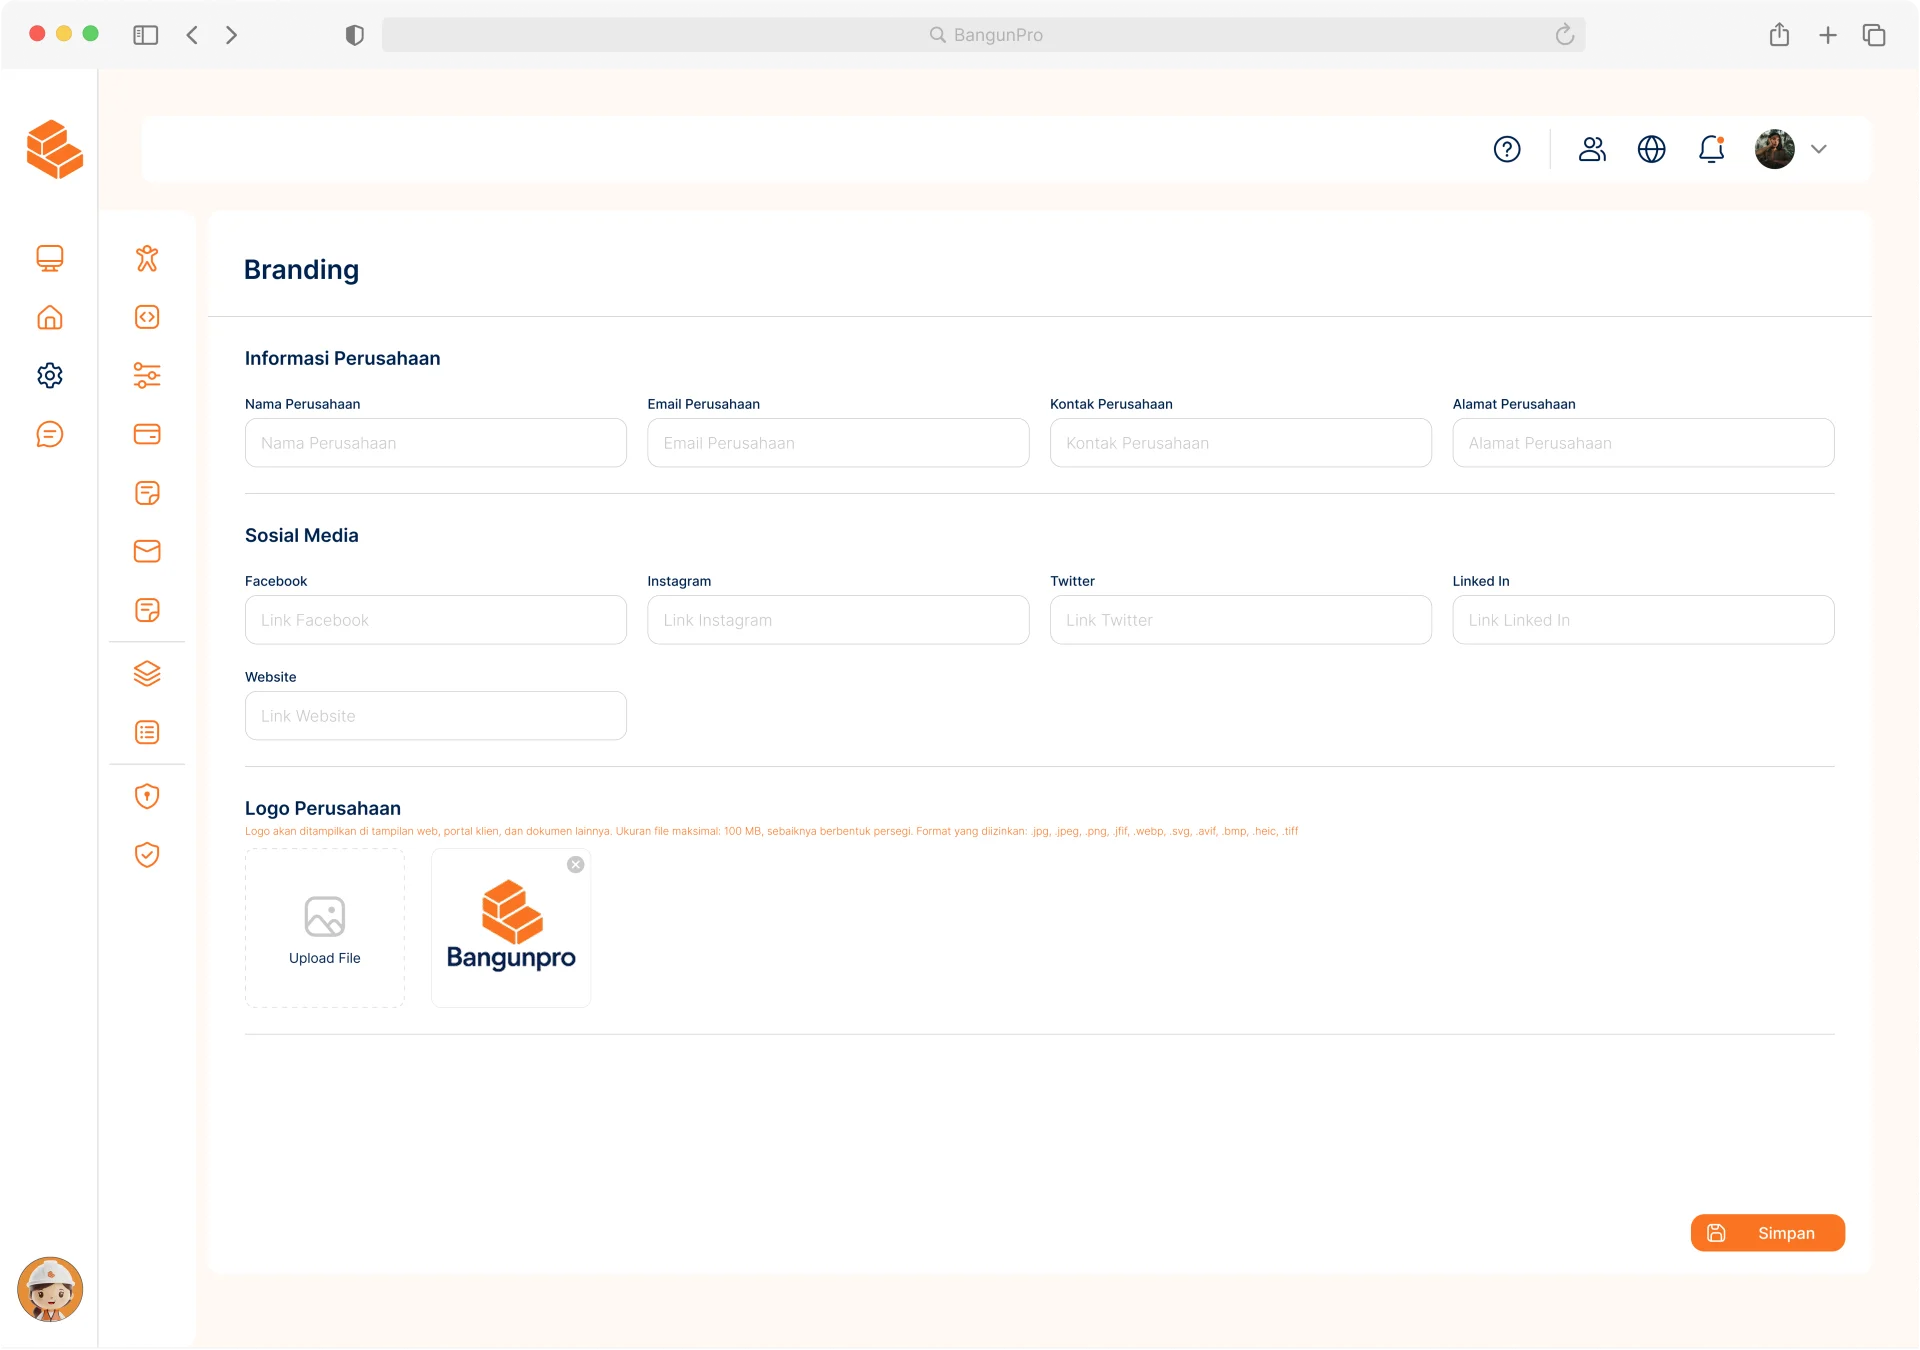Screen dimensions: 1920x1350
Task: Click the help question mark icon
Action: [1507, 149]
